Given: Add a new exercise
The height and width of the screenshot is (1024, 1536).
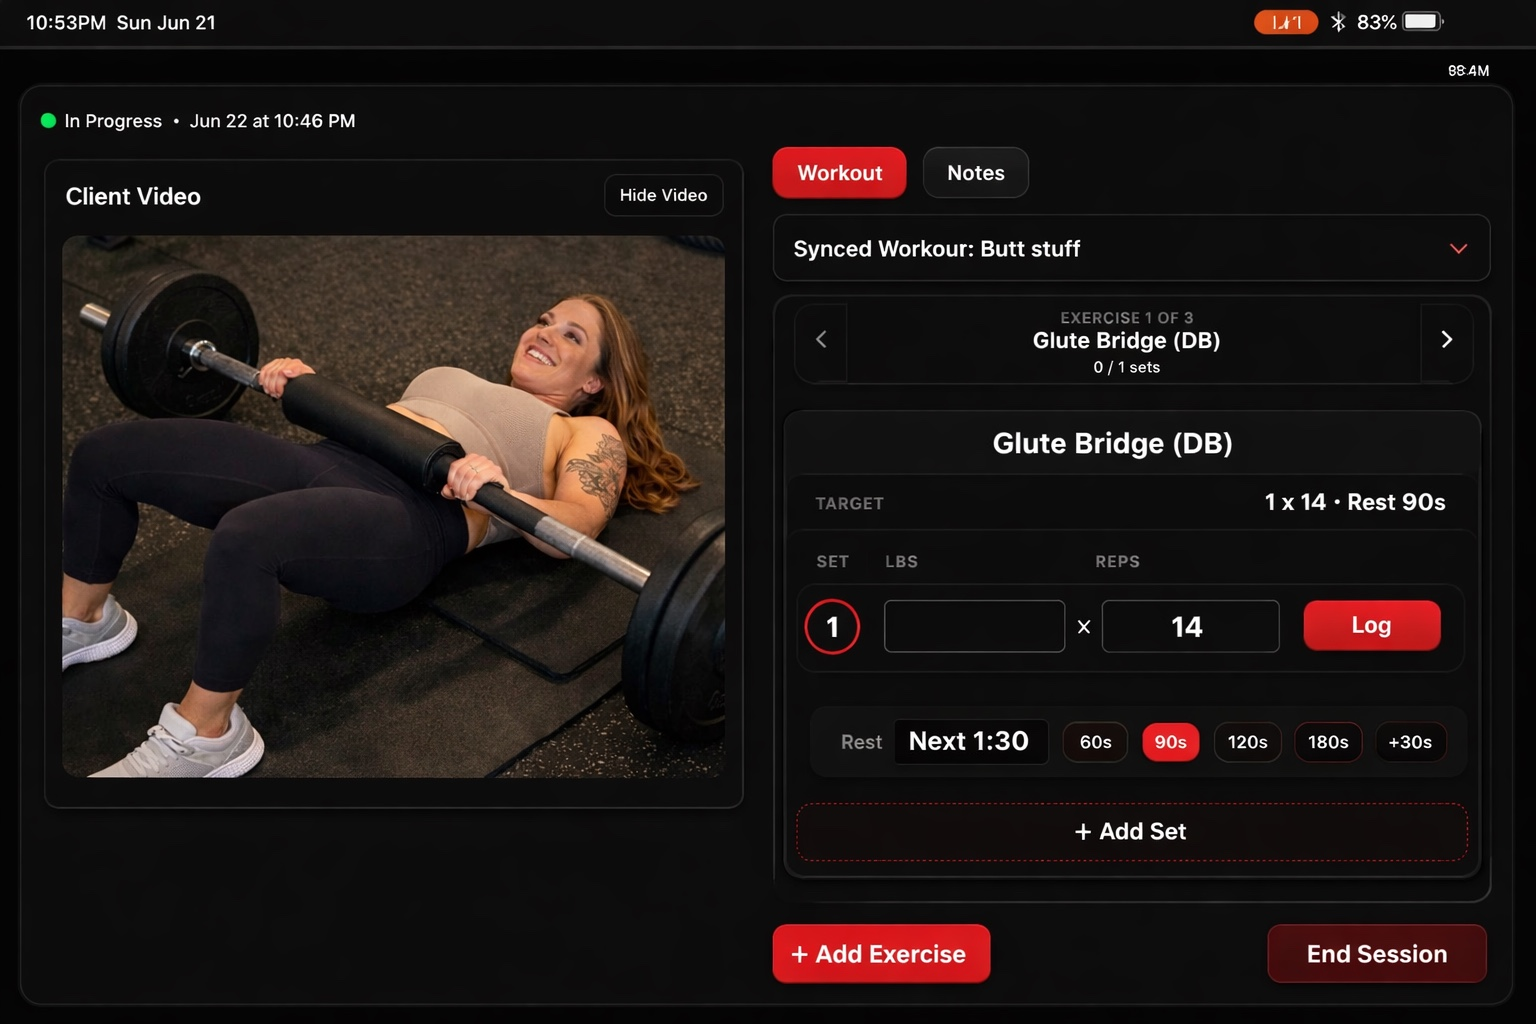Looking at the screenshot, I should pos(881,953).
